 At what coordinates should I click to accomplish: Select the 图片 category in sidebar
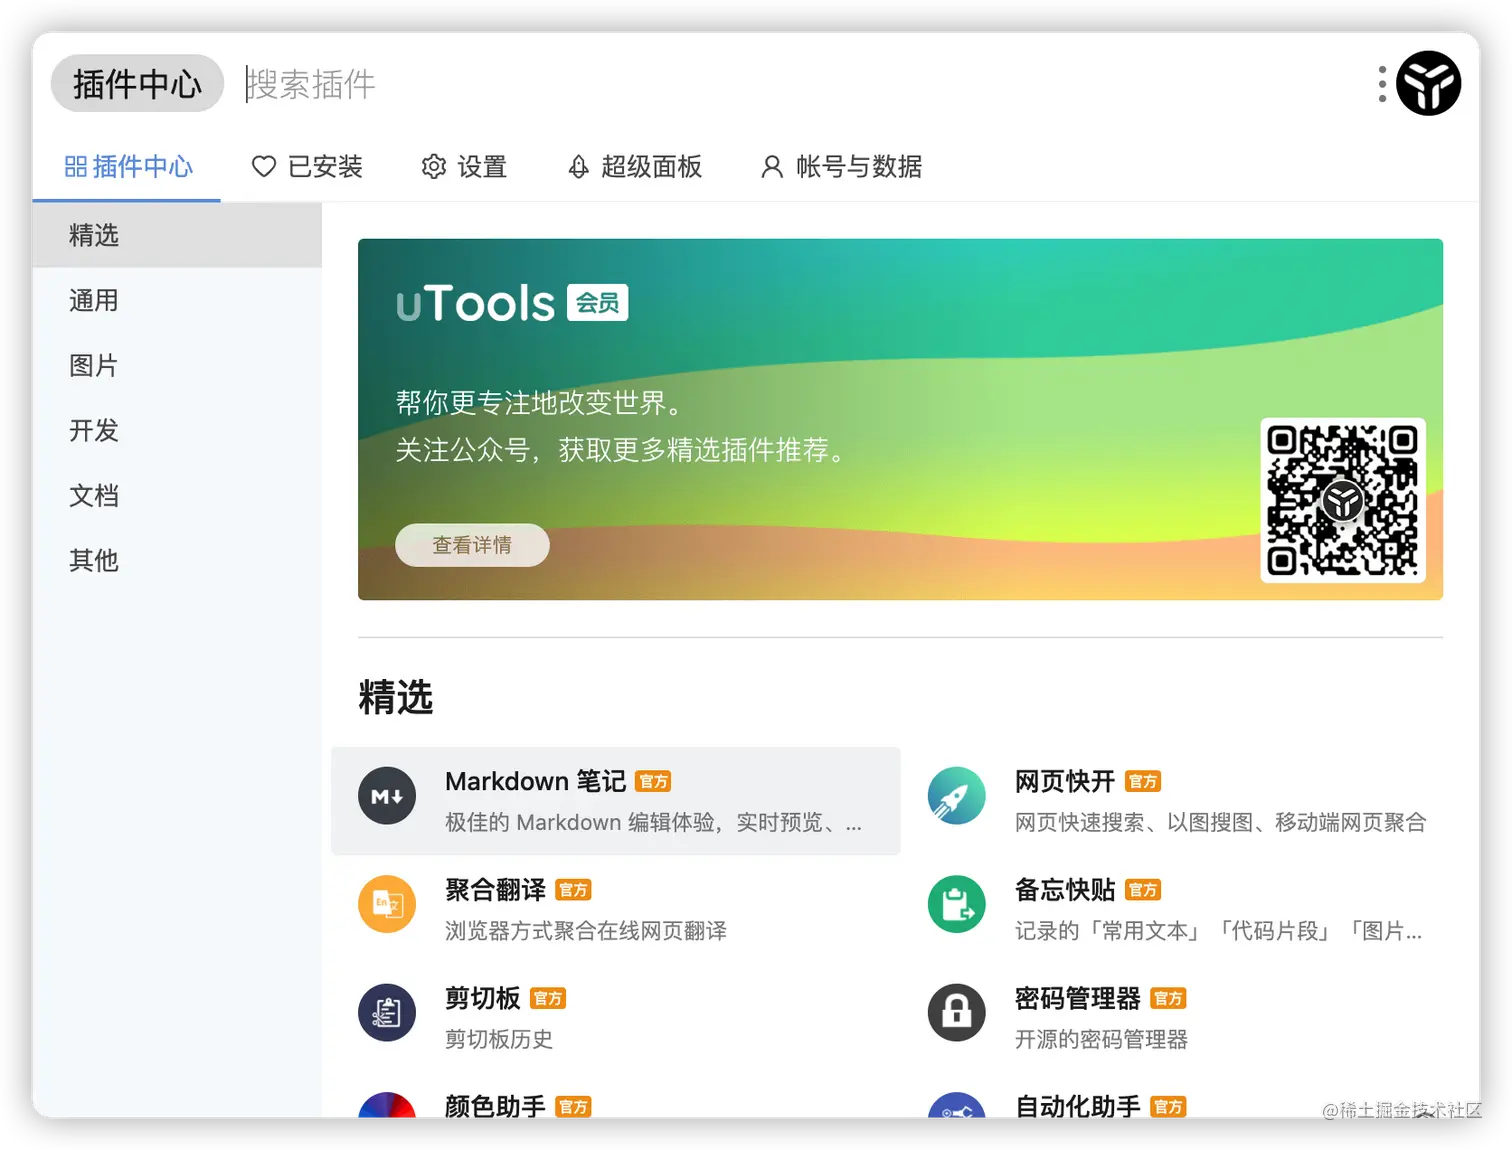click(x=93, y=366)
